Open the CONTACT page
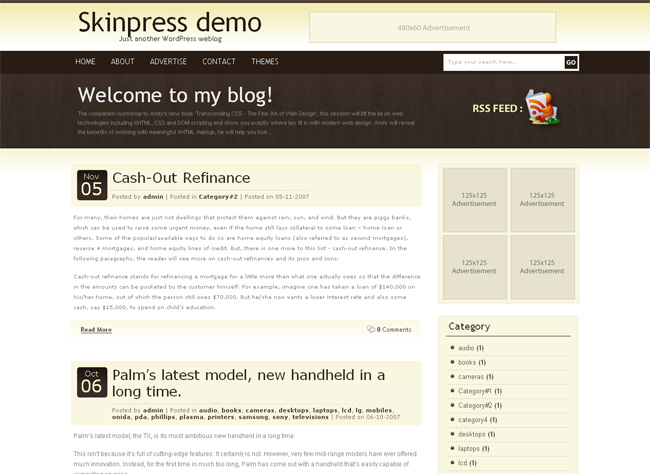Image resolution: width=650 pixels, height=474 pixels. (219, 61)
